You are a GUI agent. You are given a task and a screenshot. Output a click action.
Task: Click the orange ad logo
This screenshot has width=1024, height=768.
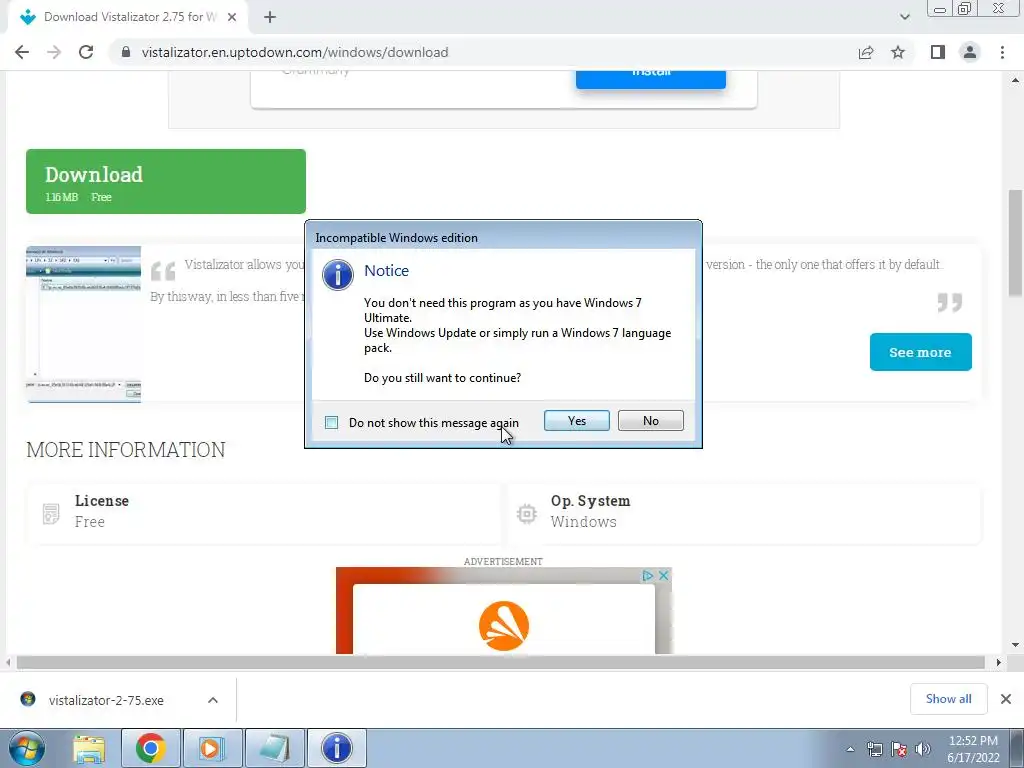(x=504, y=626)
